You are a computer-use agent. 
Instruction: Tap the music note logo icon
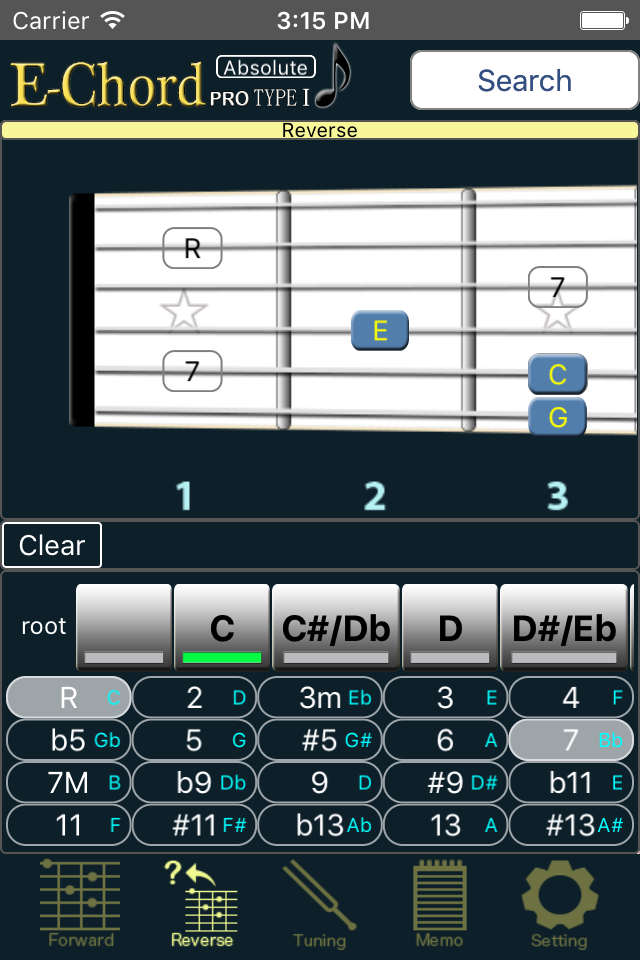tap(334, 76)
